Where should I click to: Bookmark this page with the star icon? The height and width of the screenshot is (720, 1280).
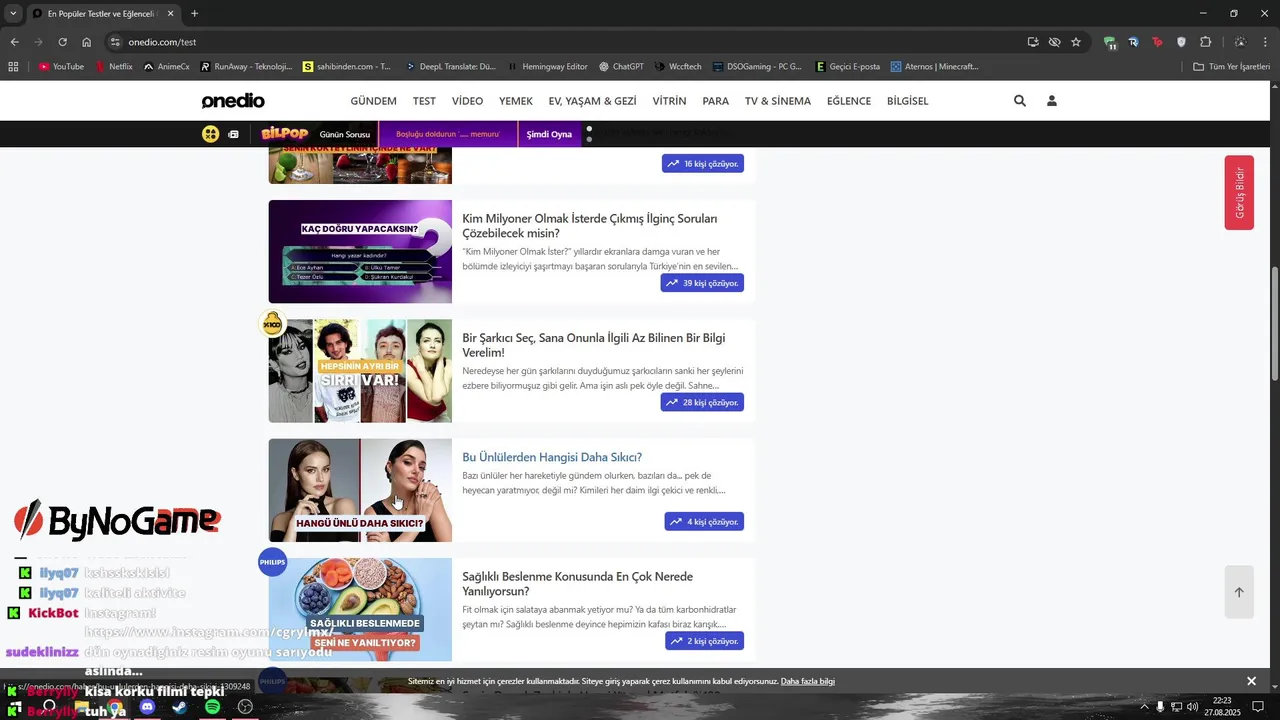[x=1076, y=42]
